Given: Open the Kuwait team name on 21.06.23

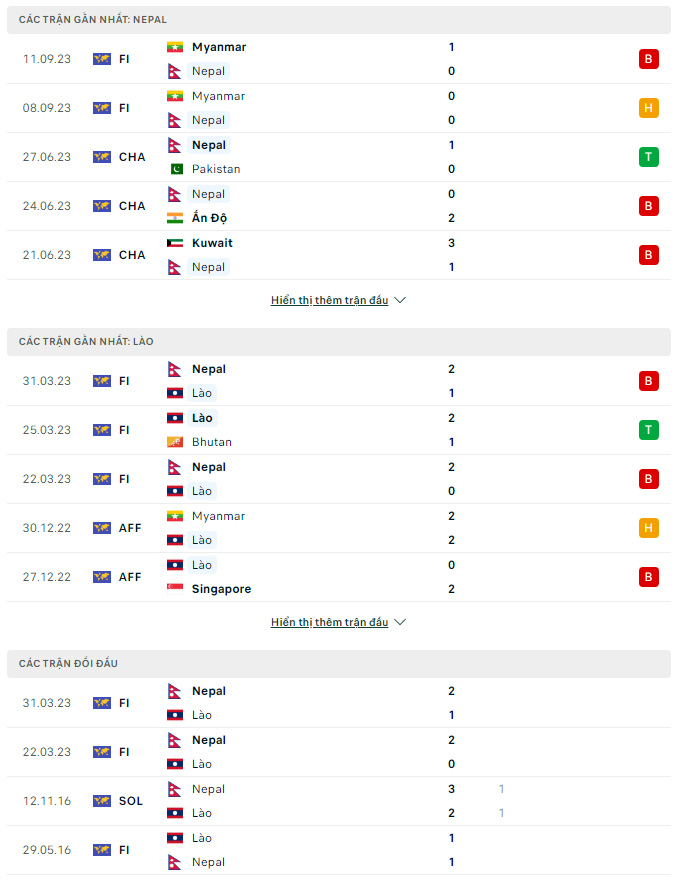Looking at the screenshot, I should [x=212, y=243].
